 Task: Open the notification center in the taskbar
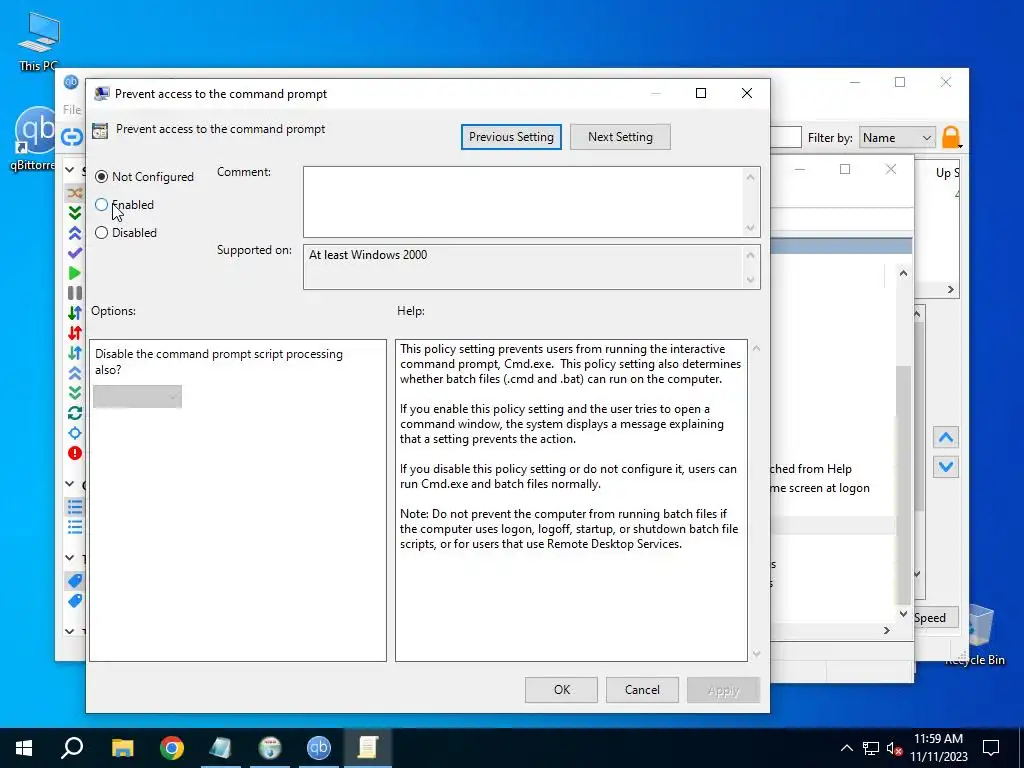click(x=991, y=748)
